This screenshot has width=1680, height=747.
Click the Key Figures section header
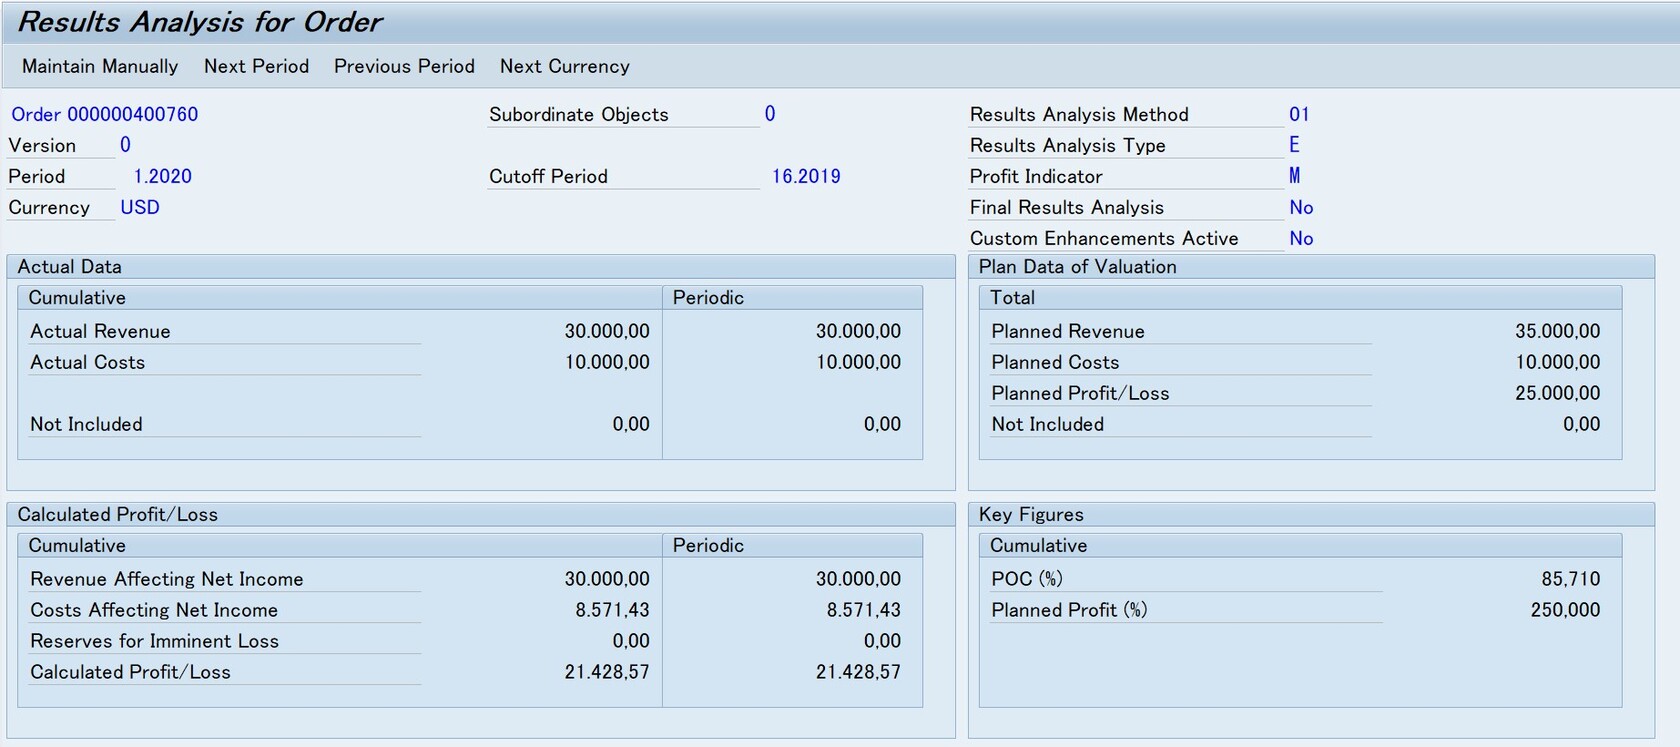click(1031, 514)
